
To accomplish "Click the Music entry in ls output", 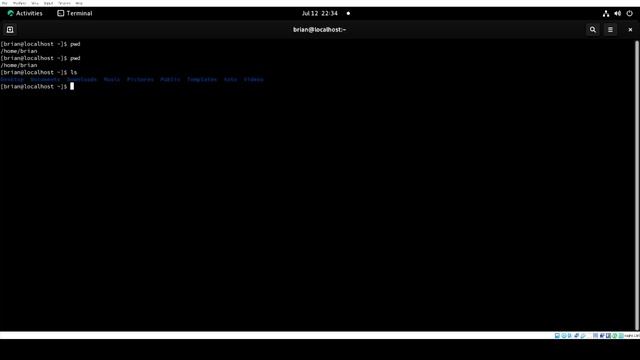I will pos(111,79).
